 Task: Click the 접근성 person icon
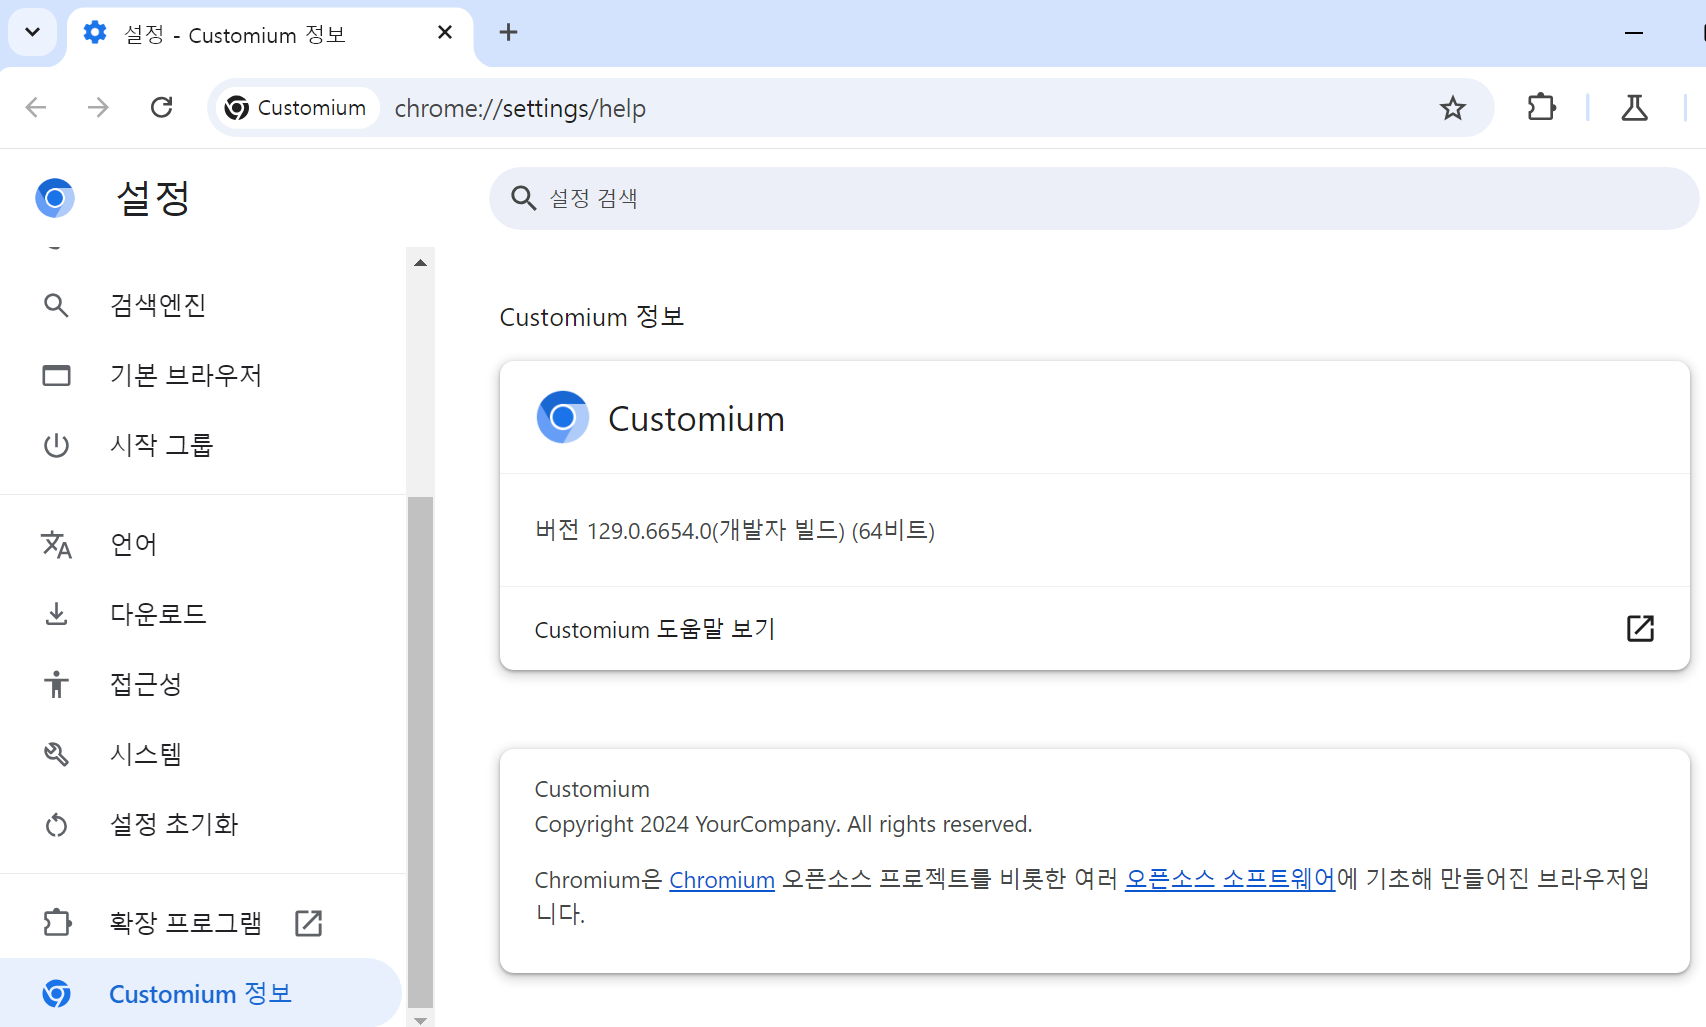pyautogui.click(x=56, y=684)
